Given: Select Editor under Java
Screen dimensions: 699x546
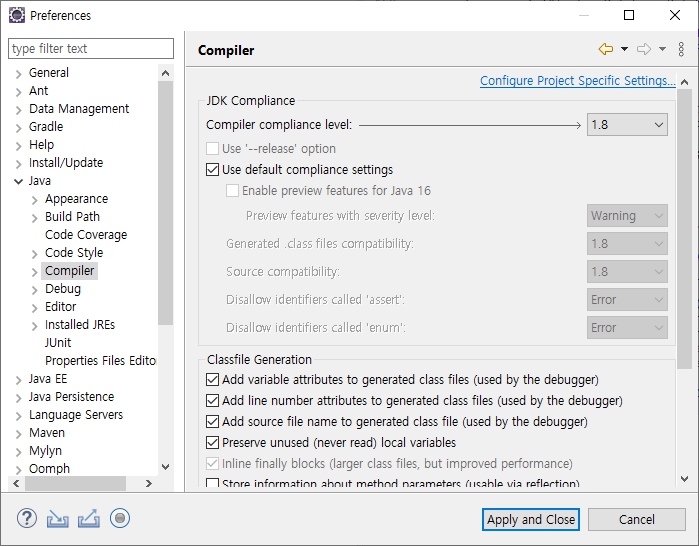Looking at the screenshot, I should [61, 307].
